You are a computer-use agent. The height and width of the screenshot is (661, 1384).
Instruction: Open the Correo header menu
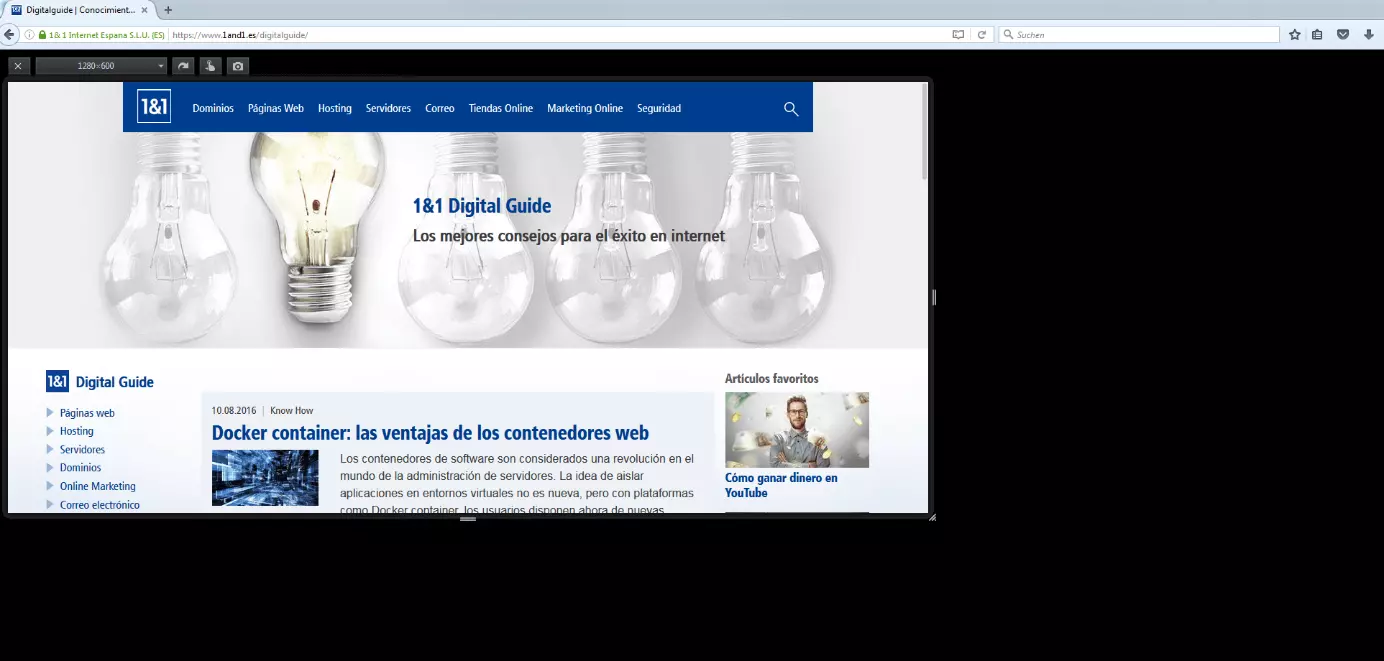pos(440,108)
